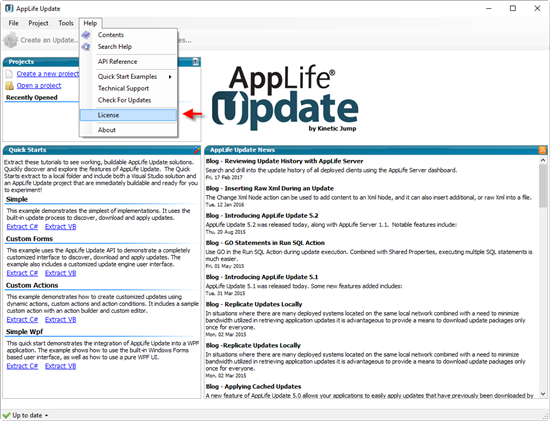Click Create an Update toolbar button

(x=41, y=40)
